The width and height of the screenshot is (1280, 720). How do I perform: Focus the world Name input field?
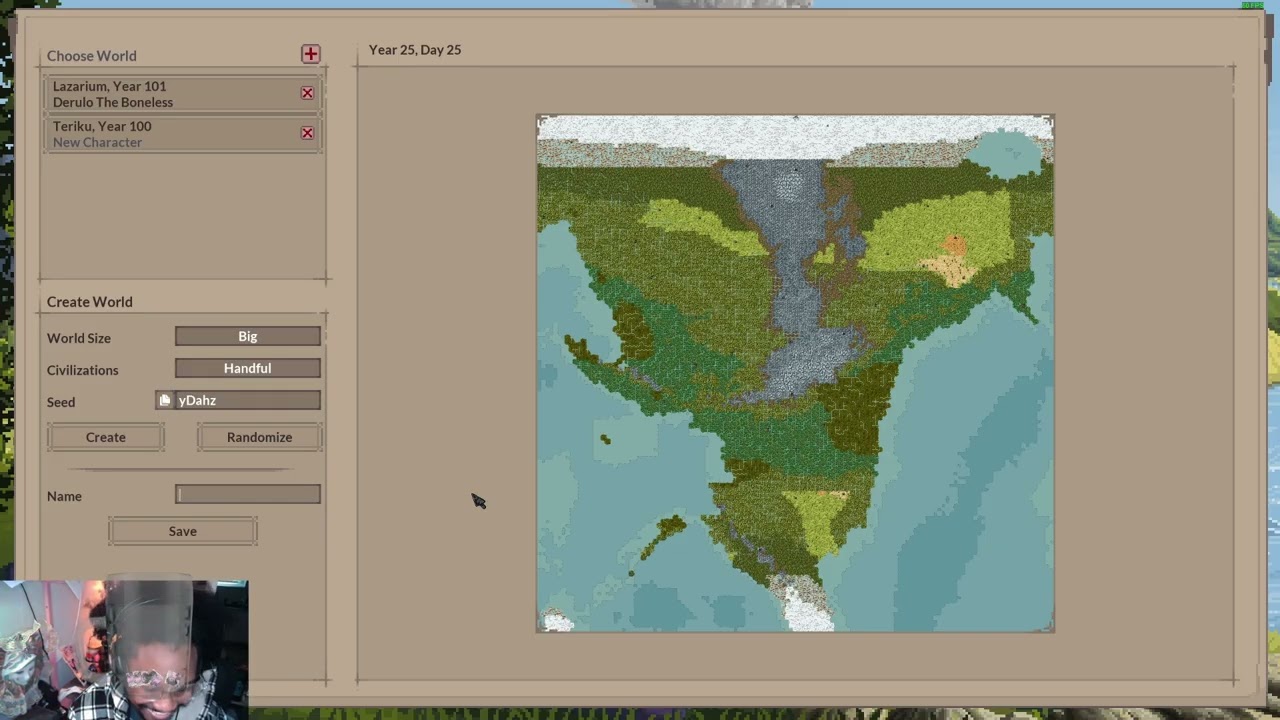[248, 494]
